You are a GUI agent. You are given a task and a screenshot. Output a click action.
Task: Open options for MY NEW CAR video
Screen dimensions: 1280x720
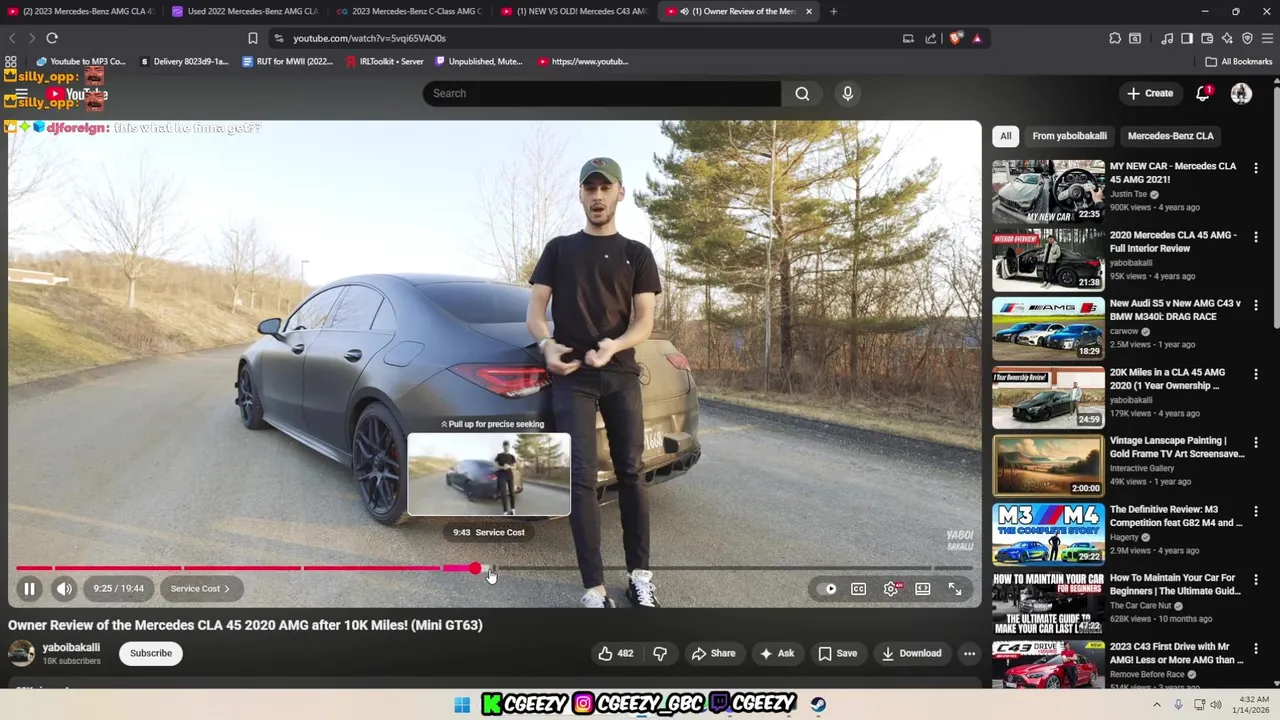tap(1256, 168)
